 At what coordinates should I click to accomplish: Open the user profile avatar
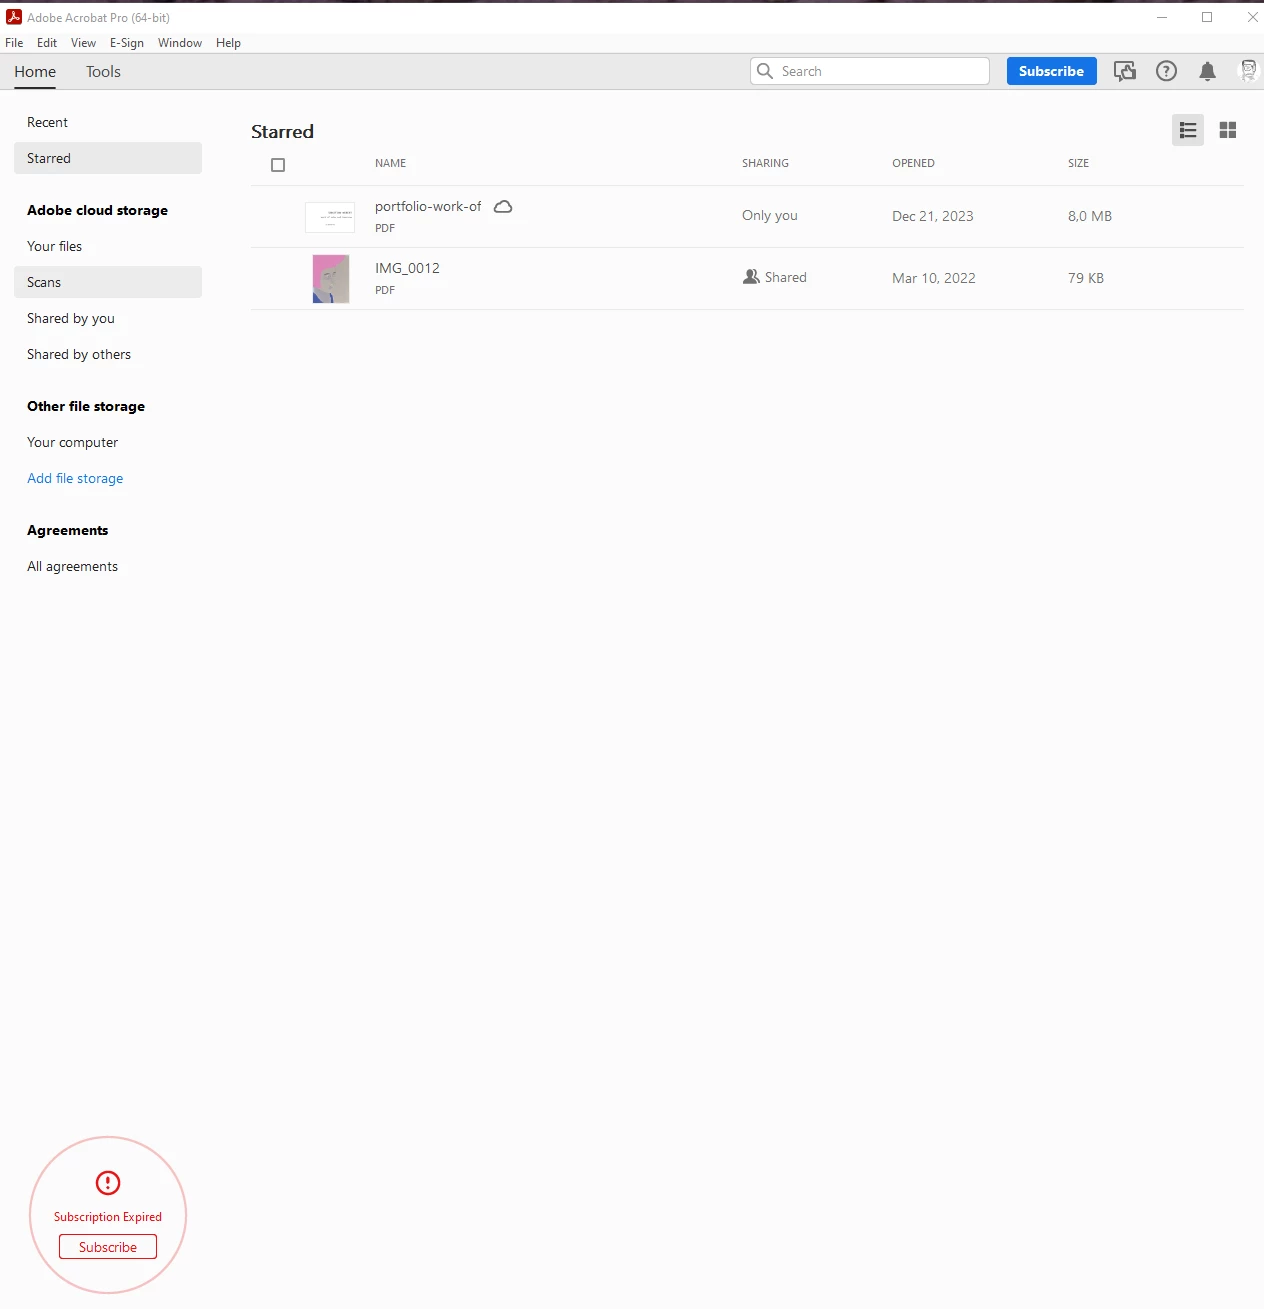click(x=1248, y=71)
